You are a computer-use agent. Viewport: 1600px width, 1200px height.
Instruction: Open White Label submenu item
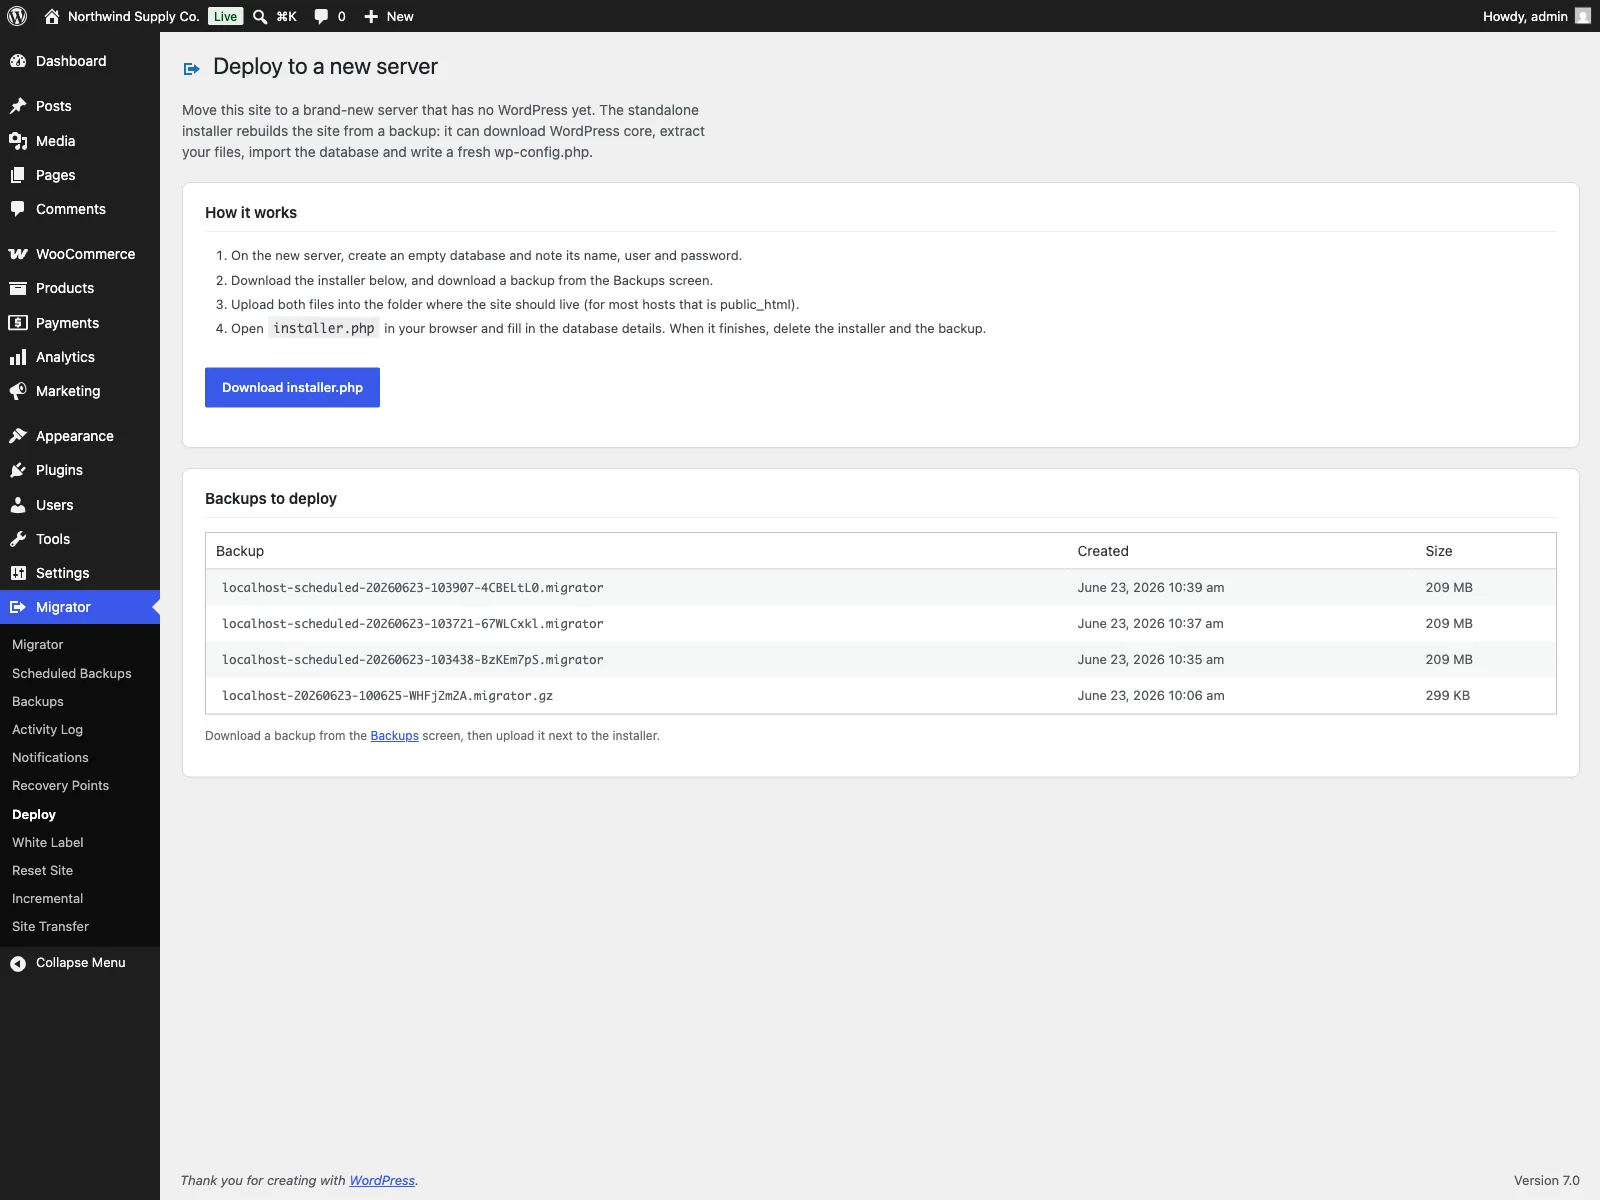click(48, 843)
